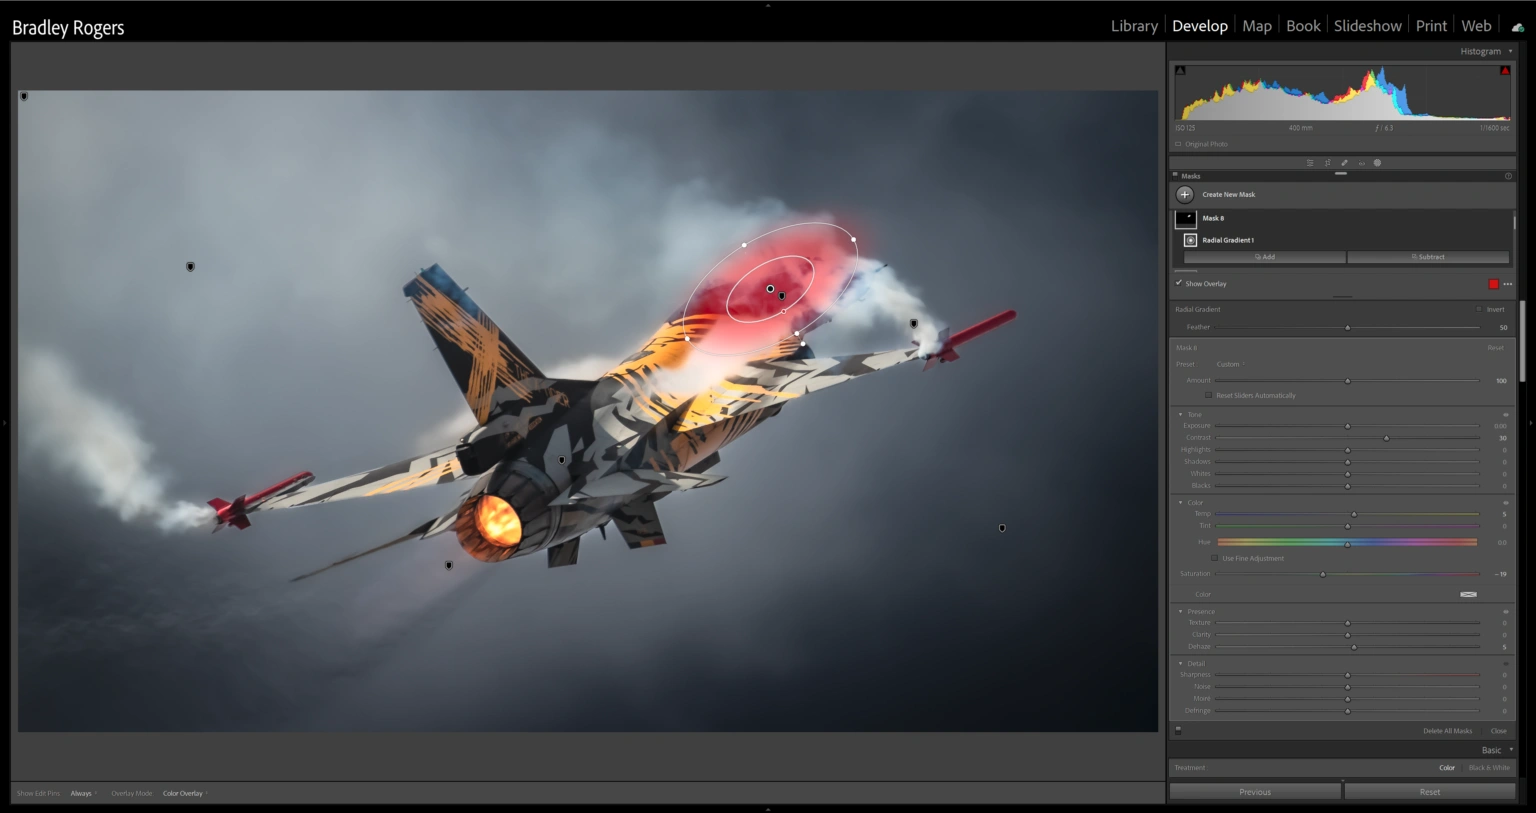Open Overlay Mode Color Overlay dropdown
Image resolution: width=1536 pixels, height=813 pixels.
point(185,793)
